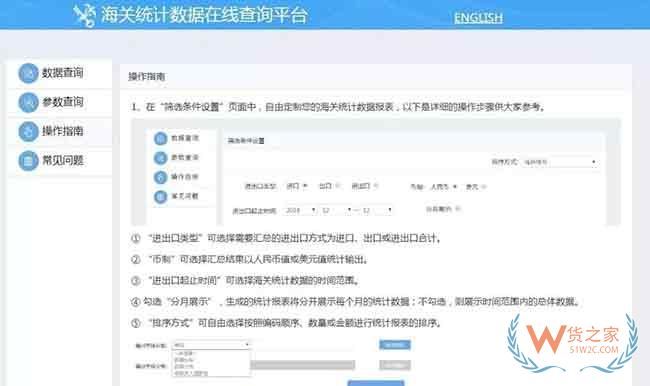The width and height of the screenshot is (650, 386).
Task: Click the wide blue button cut off at the page bottom
Action: (376, 383)
